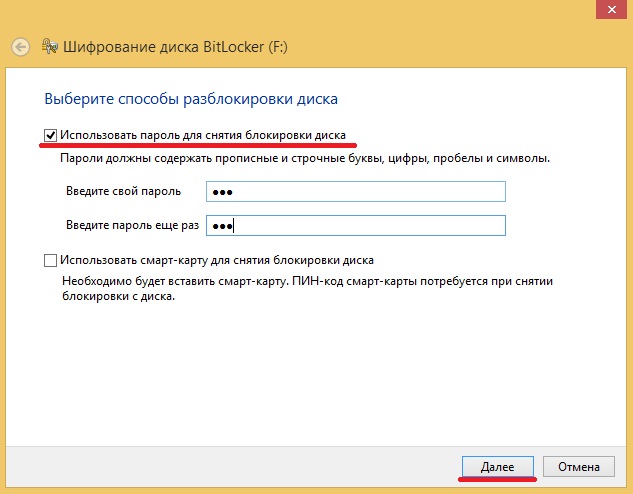633x494 pixels.
Task: Close the BitLocker window
Action: point(611,9)
